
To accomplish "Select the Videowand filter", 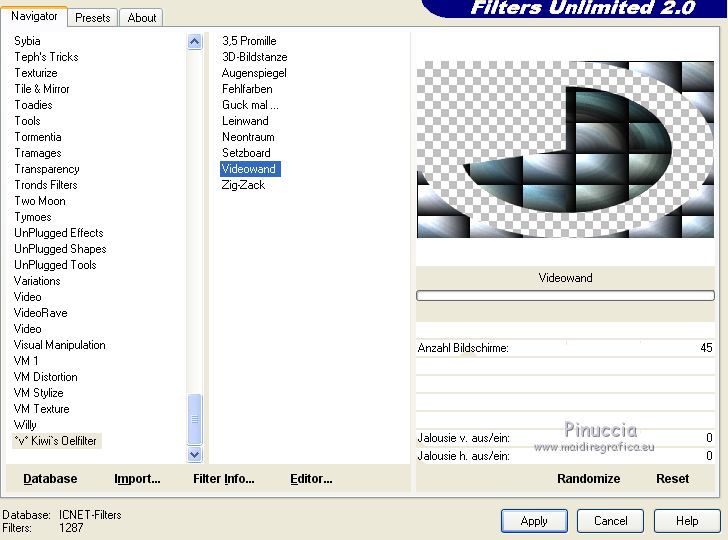I will [250, 169].
